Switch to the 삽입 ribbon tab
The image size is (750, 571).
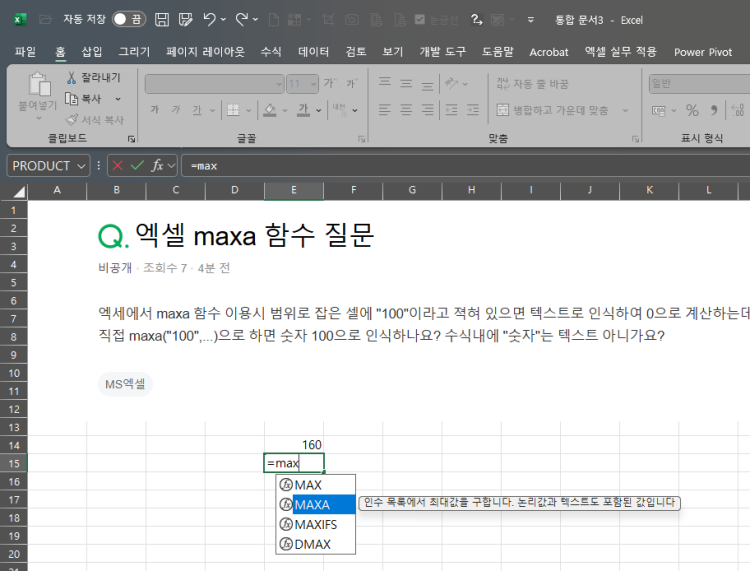[x=92, y=52]
